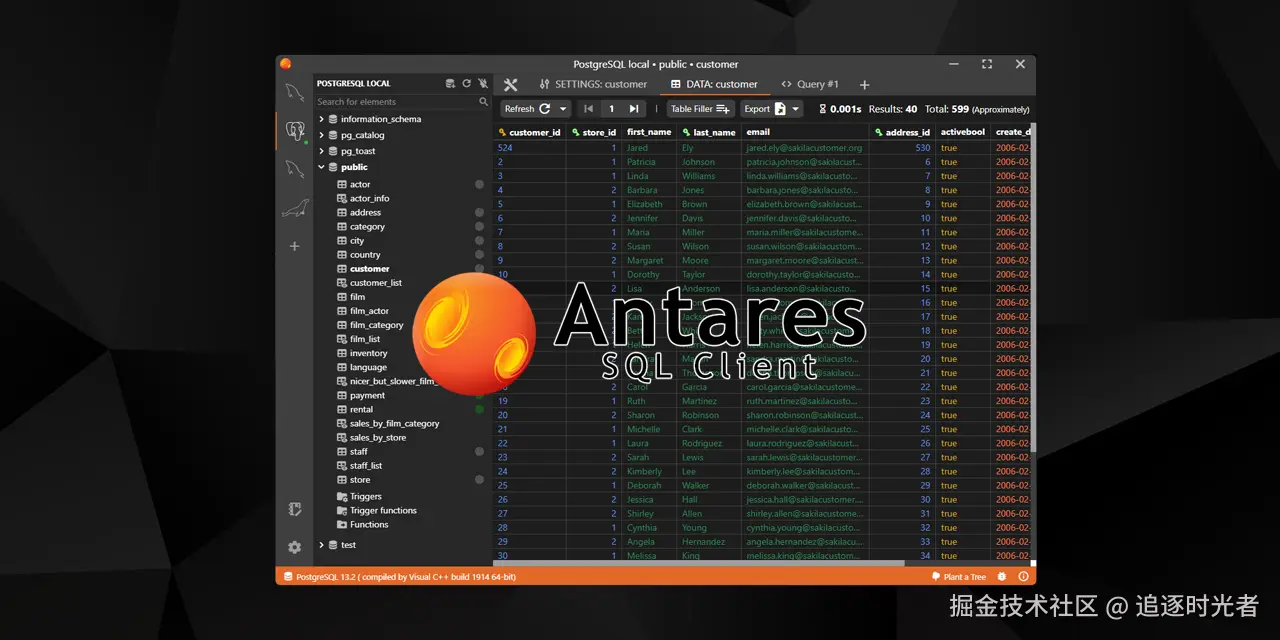Select the address_id 530 cell
Screen dimensions: 1280x640
(903, 148)
